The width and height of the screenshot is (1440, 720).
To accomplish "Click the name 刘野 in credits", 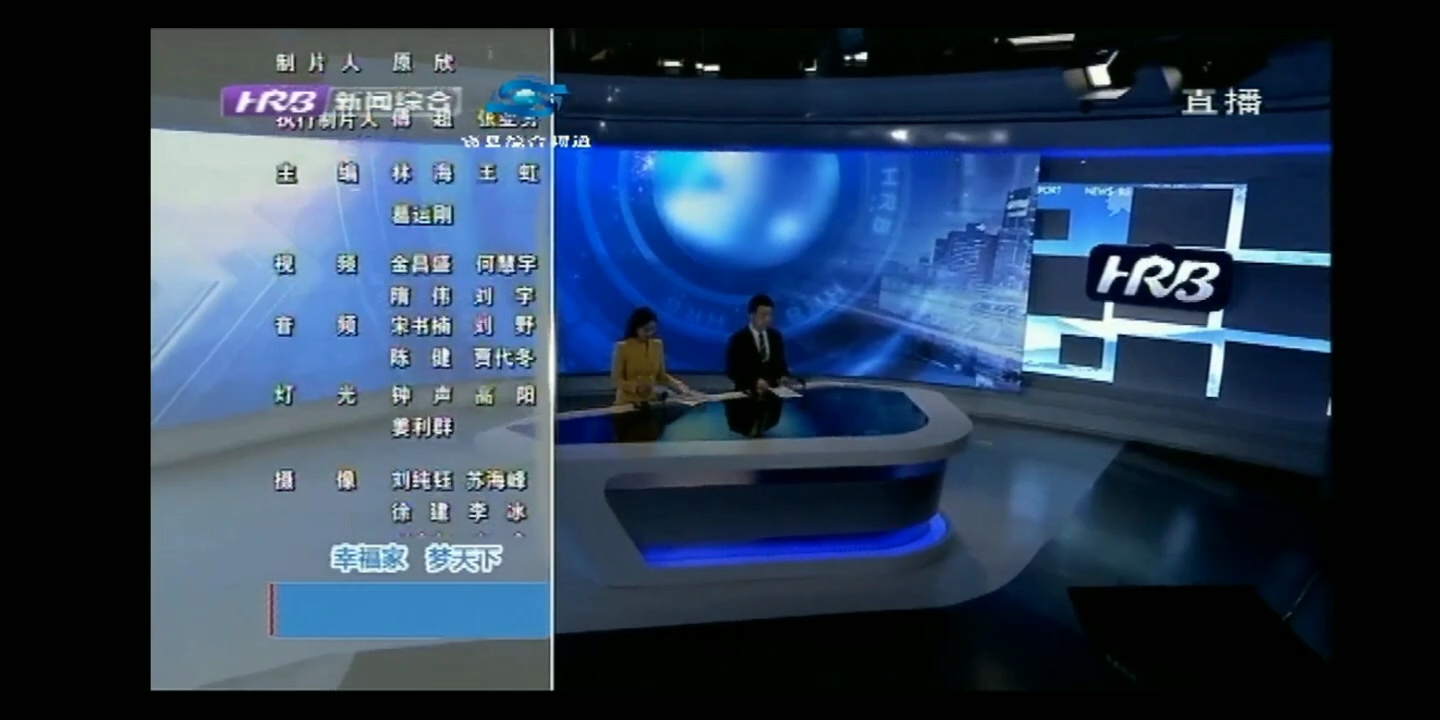I will tap(506, 326).
